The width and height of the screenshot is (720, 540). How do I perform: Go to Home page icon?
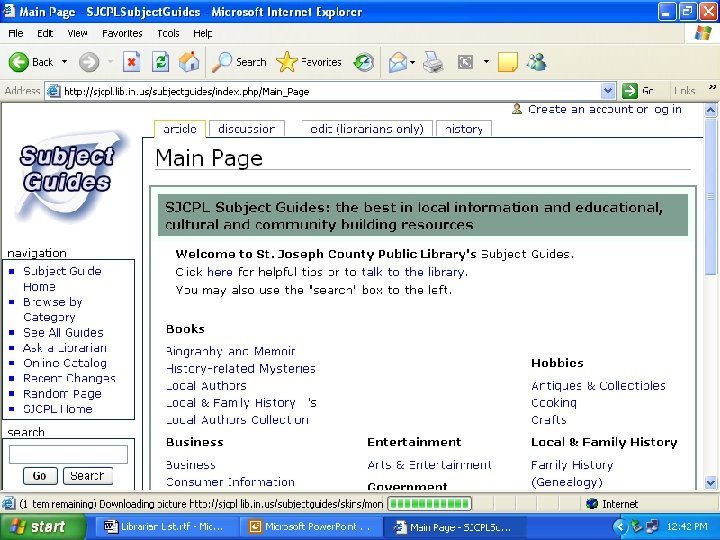pyautogui.click(x=189, y=62)
